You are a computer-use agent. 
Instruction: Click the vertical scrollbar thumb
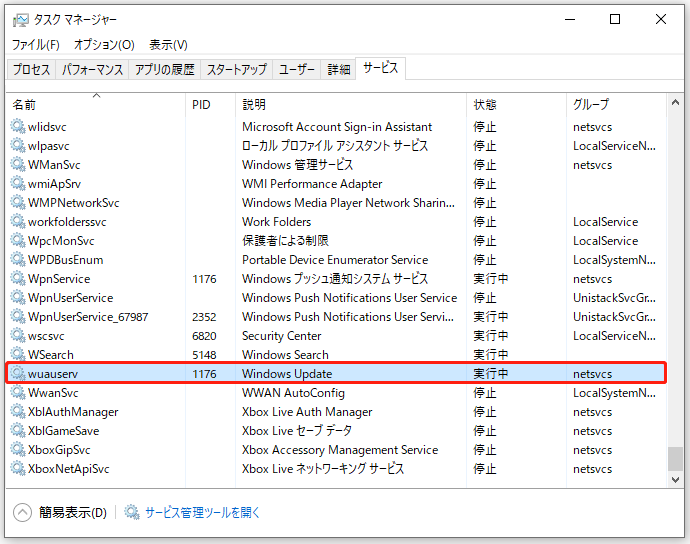pyautogui.click(x=675, y=459)
